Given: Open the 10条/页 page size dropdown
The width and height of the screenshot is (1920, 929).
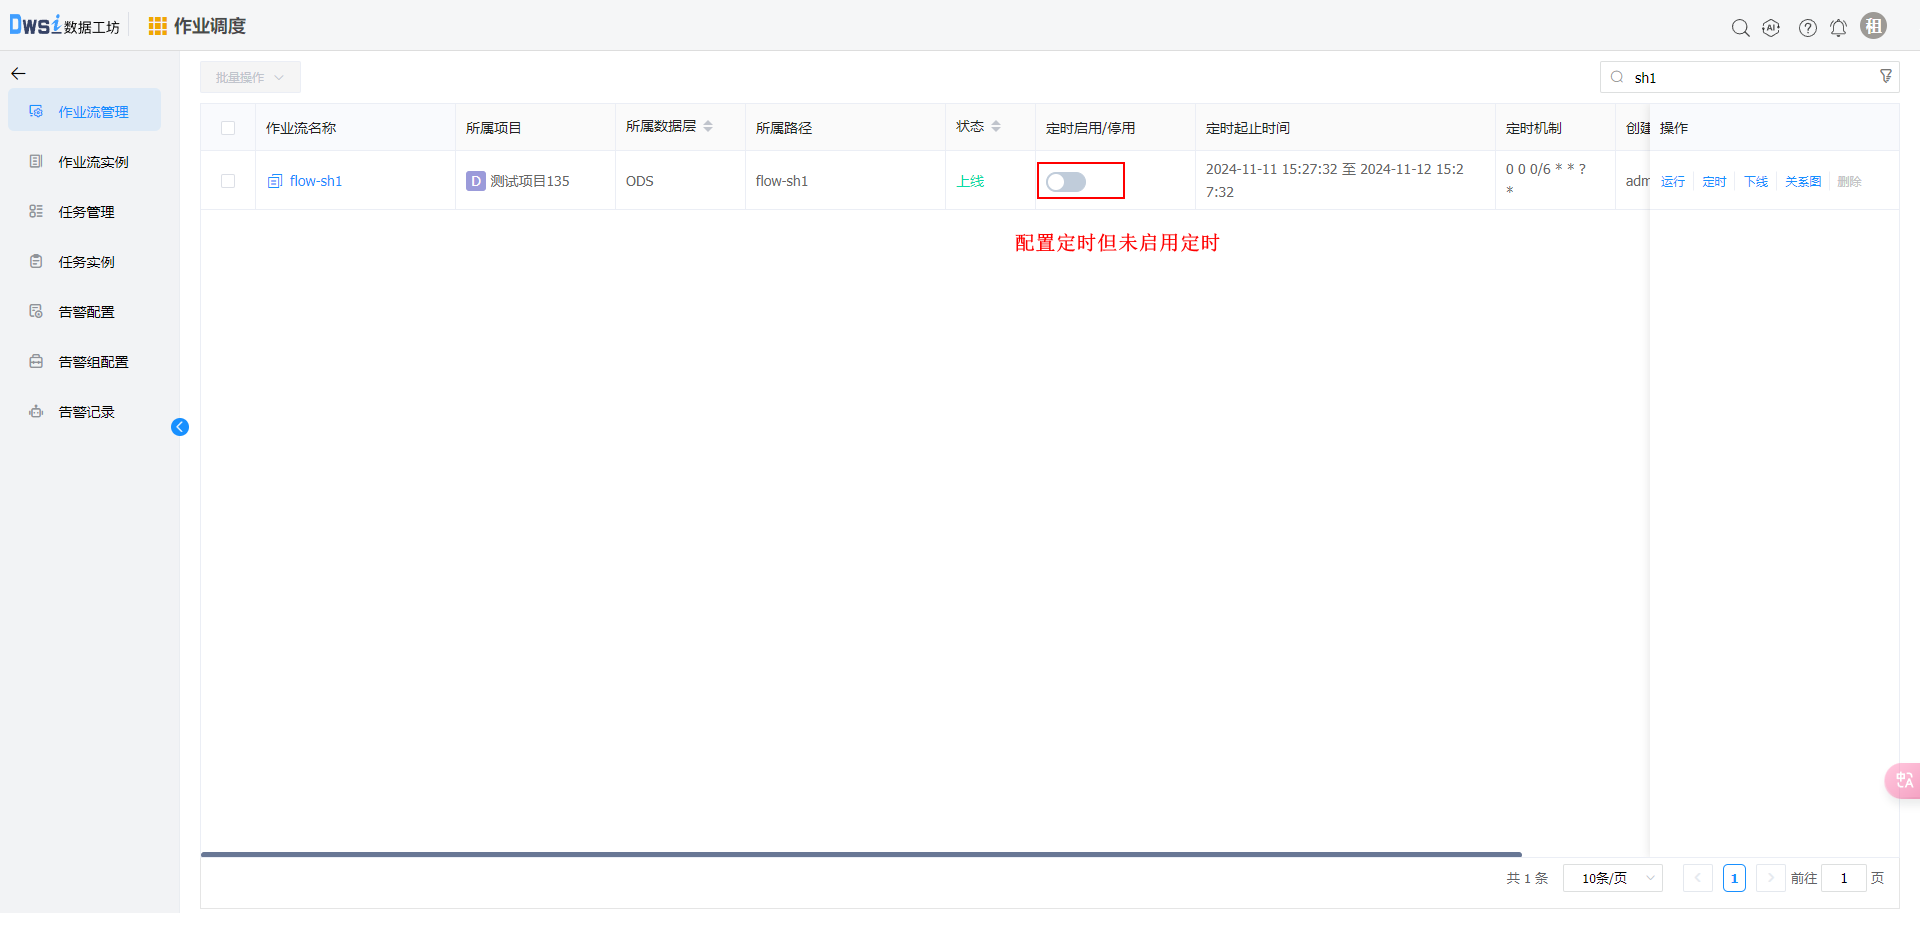Looking at the screenshot, I should pyautogui.click(x=1612, y=878).
